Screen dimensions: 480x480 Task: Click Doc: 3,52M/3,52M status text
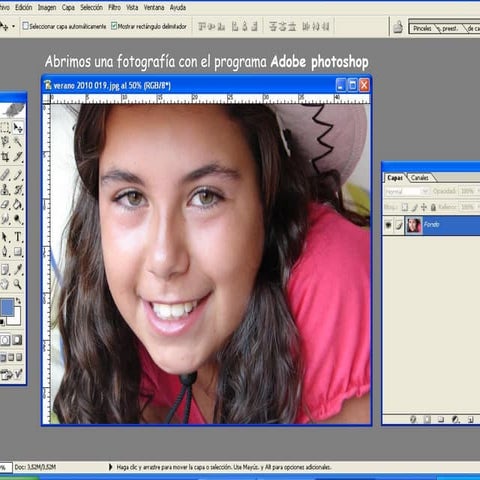(x=35, y=467)
